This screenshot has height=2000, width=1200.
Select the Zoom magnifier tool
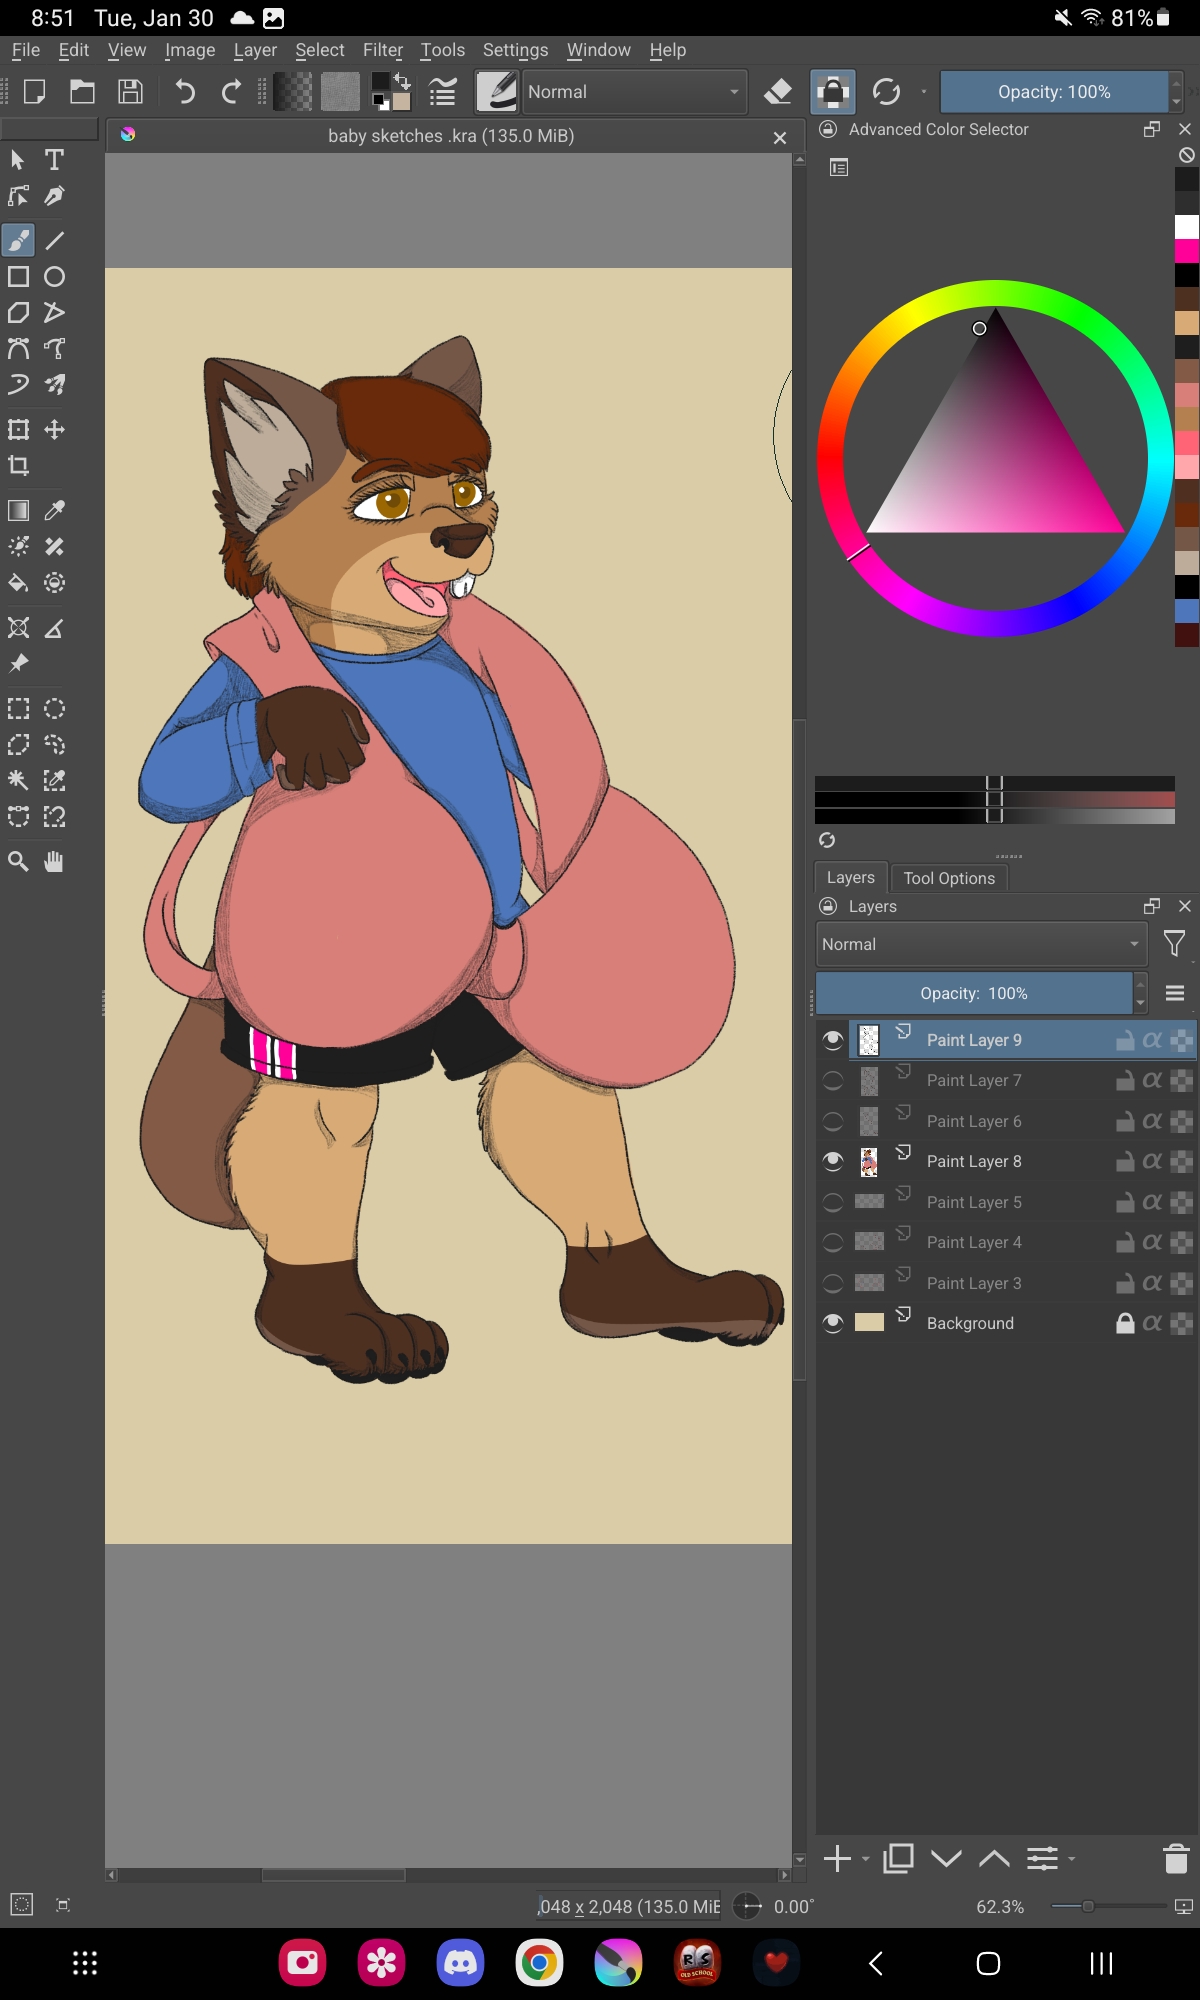click(x=19, y=862)
